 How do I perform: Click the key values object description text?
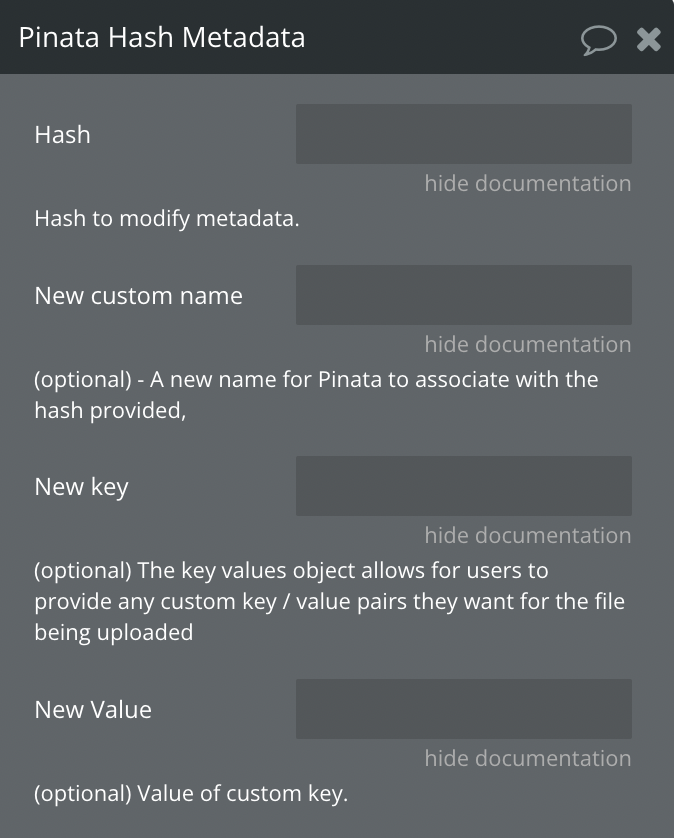329,601
